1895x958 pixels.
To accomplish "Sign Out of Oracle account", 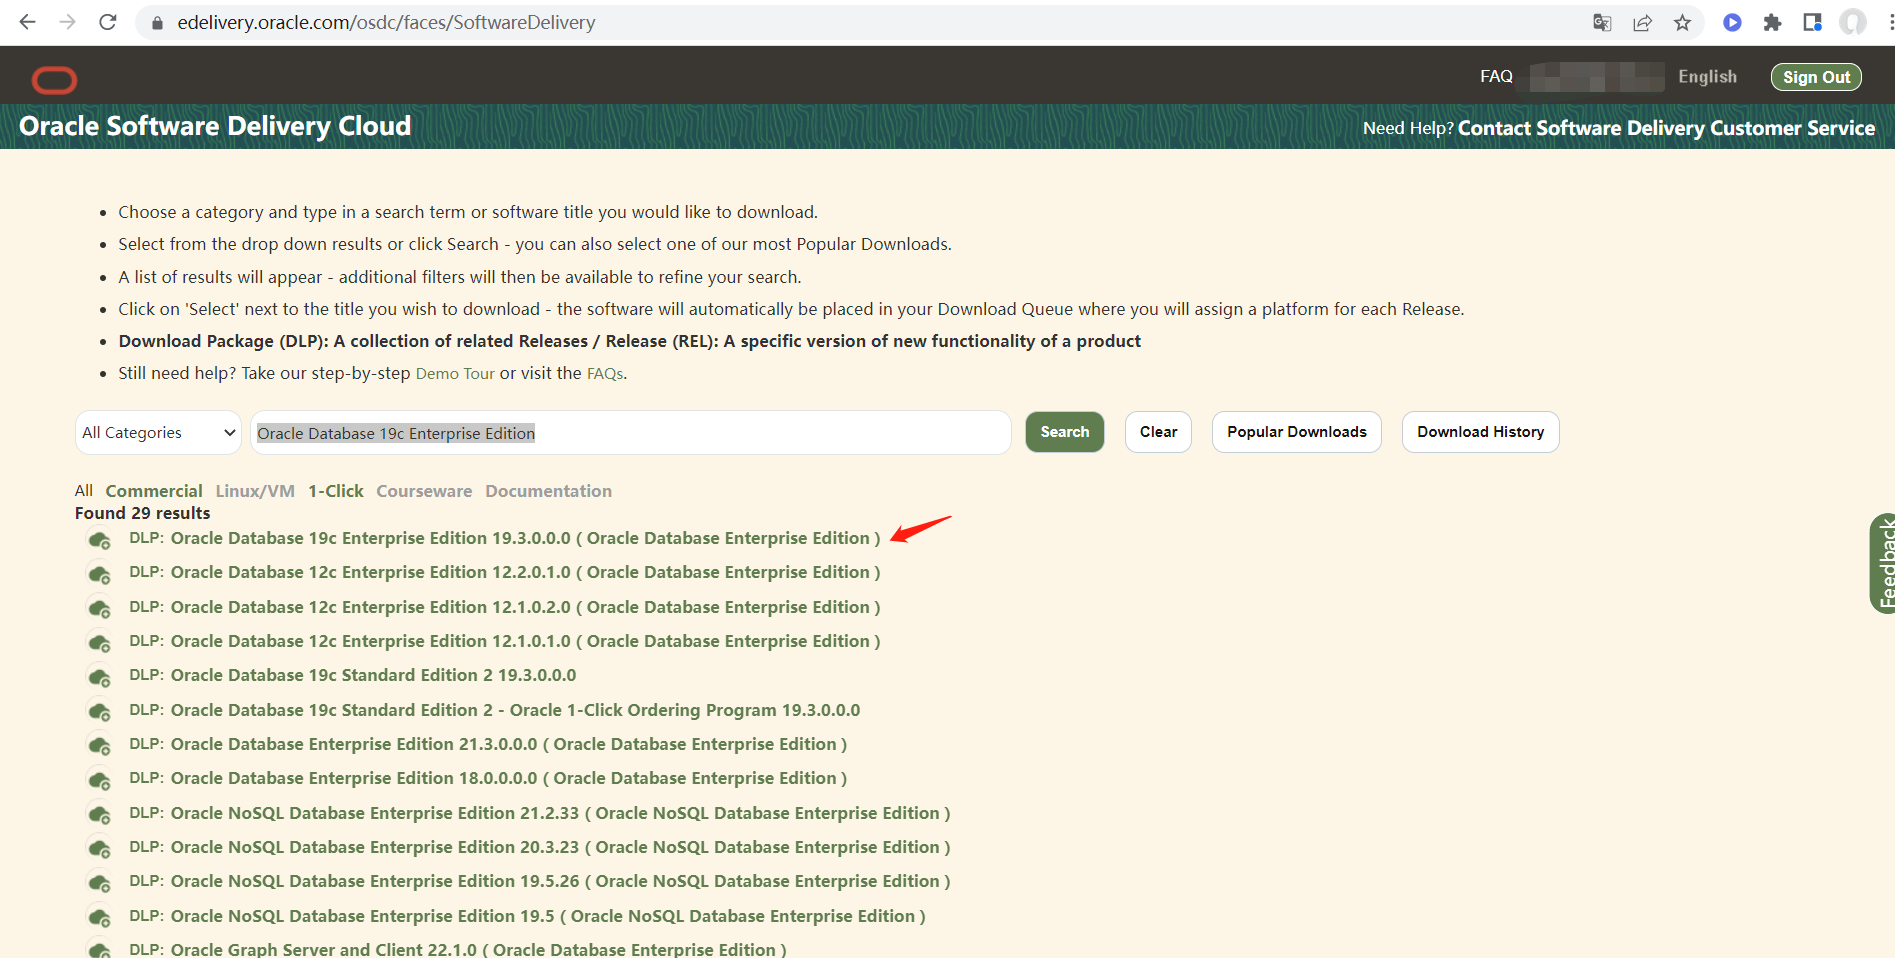I will (1816, 77).
